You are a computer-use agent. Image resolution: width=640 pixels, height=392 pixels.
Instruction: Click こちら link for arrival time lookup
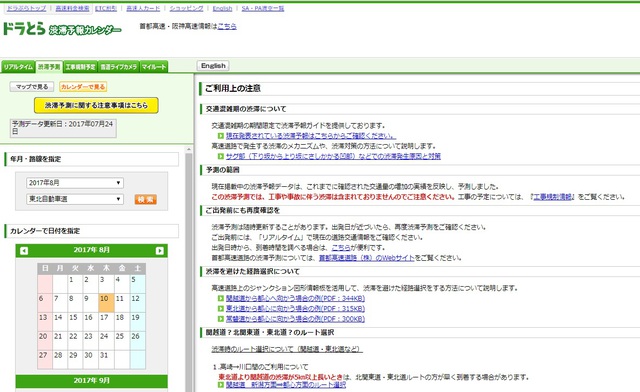point(341,247)
